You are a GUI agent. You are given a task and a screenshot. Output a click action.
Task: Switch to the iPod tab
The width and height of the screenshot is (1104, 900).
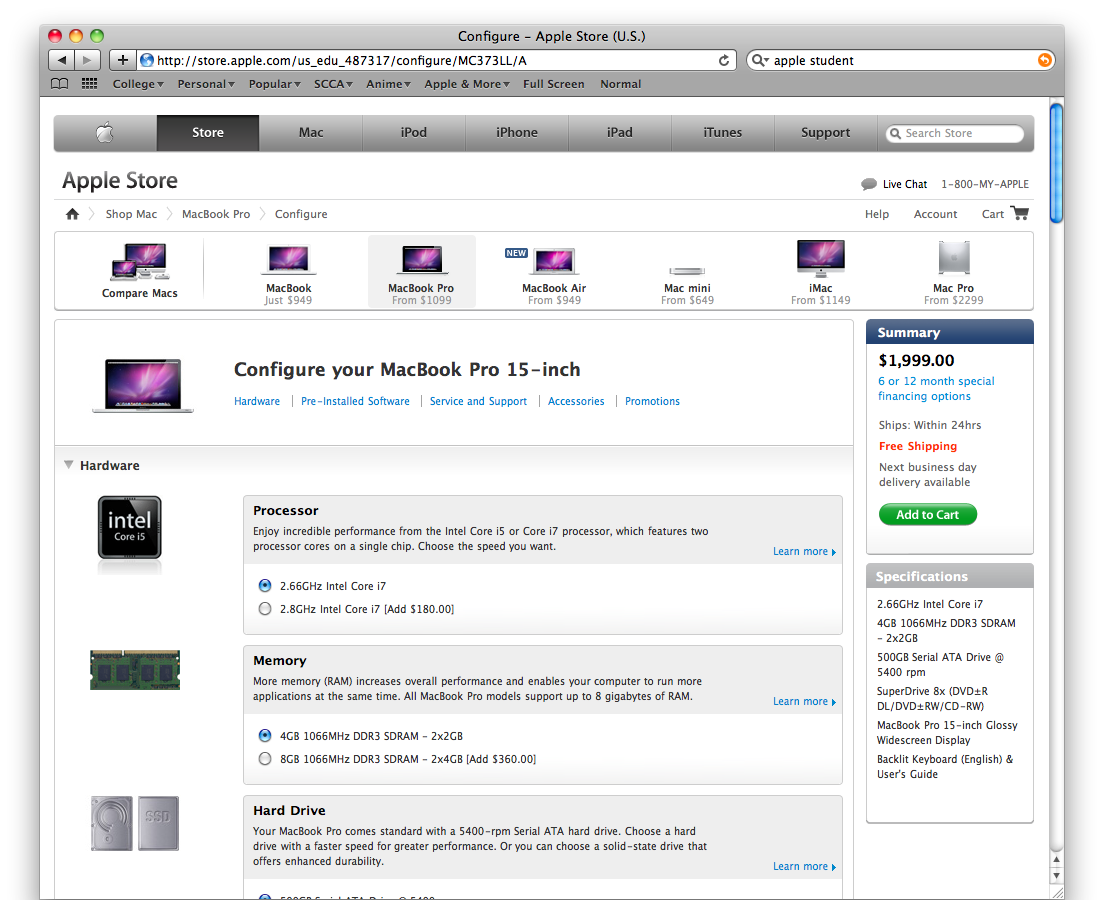pos(413,132)
